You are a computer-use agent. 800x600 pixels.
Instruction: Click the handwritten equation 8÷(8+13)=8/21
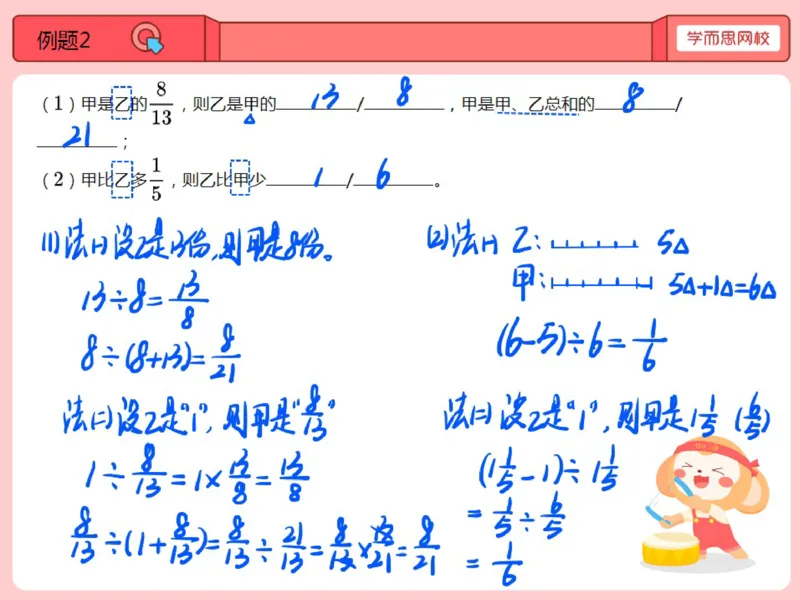click(160, 354)
